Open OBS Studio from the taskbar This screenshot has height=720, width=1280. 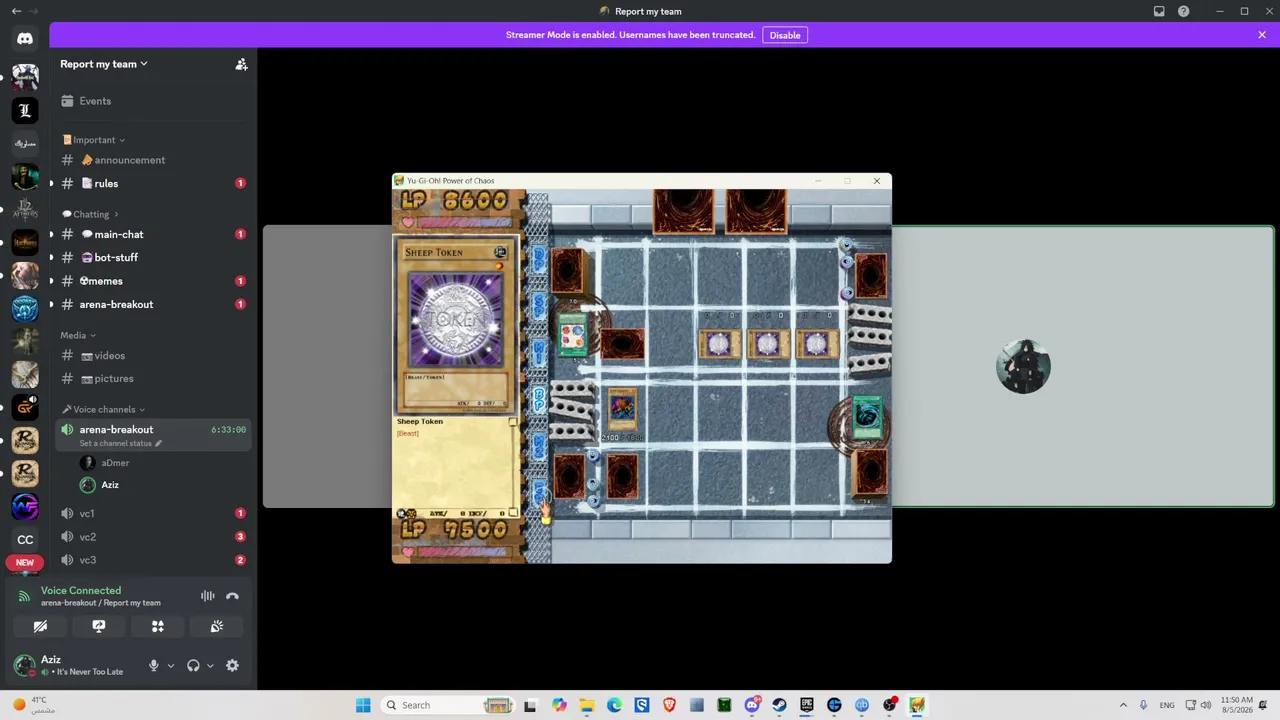pyautogui.click(x=889, y=705)
